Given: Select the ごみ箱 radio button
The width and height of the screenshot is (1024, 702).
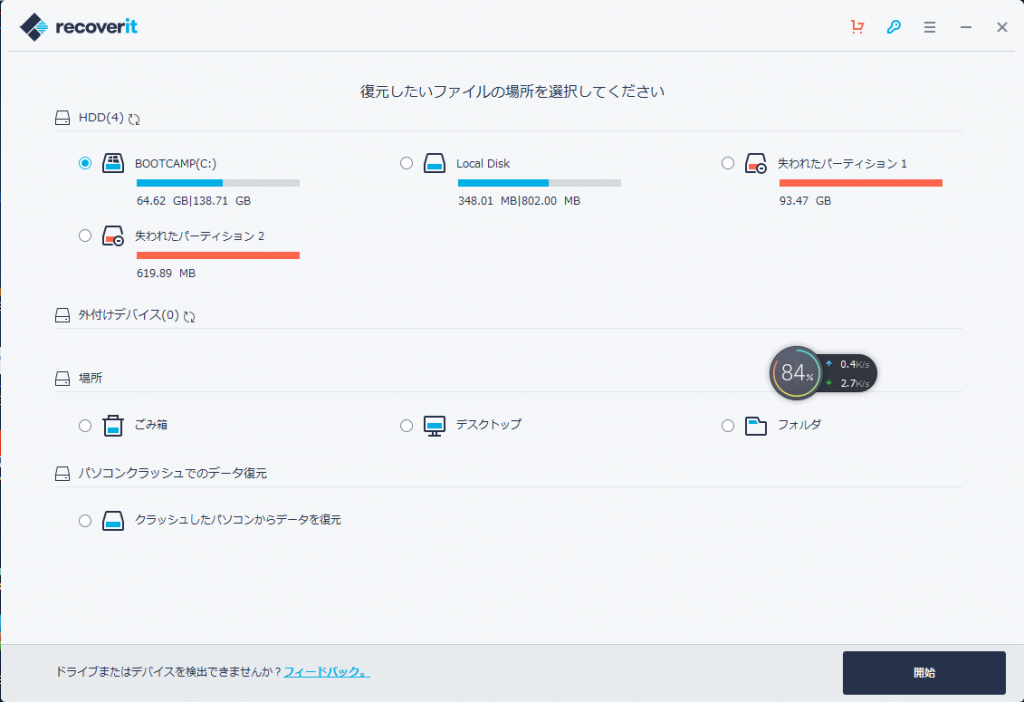Looking at the screenshot, I should [85, 426].
